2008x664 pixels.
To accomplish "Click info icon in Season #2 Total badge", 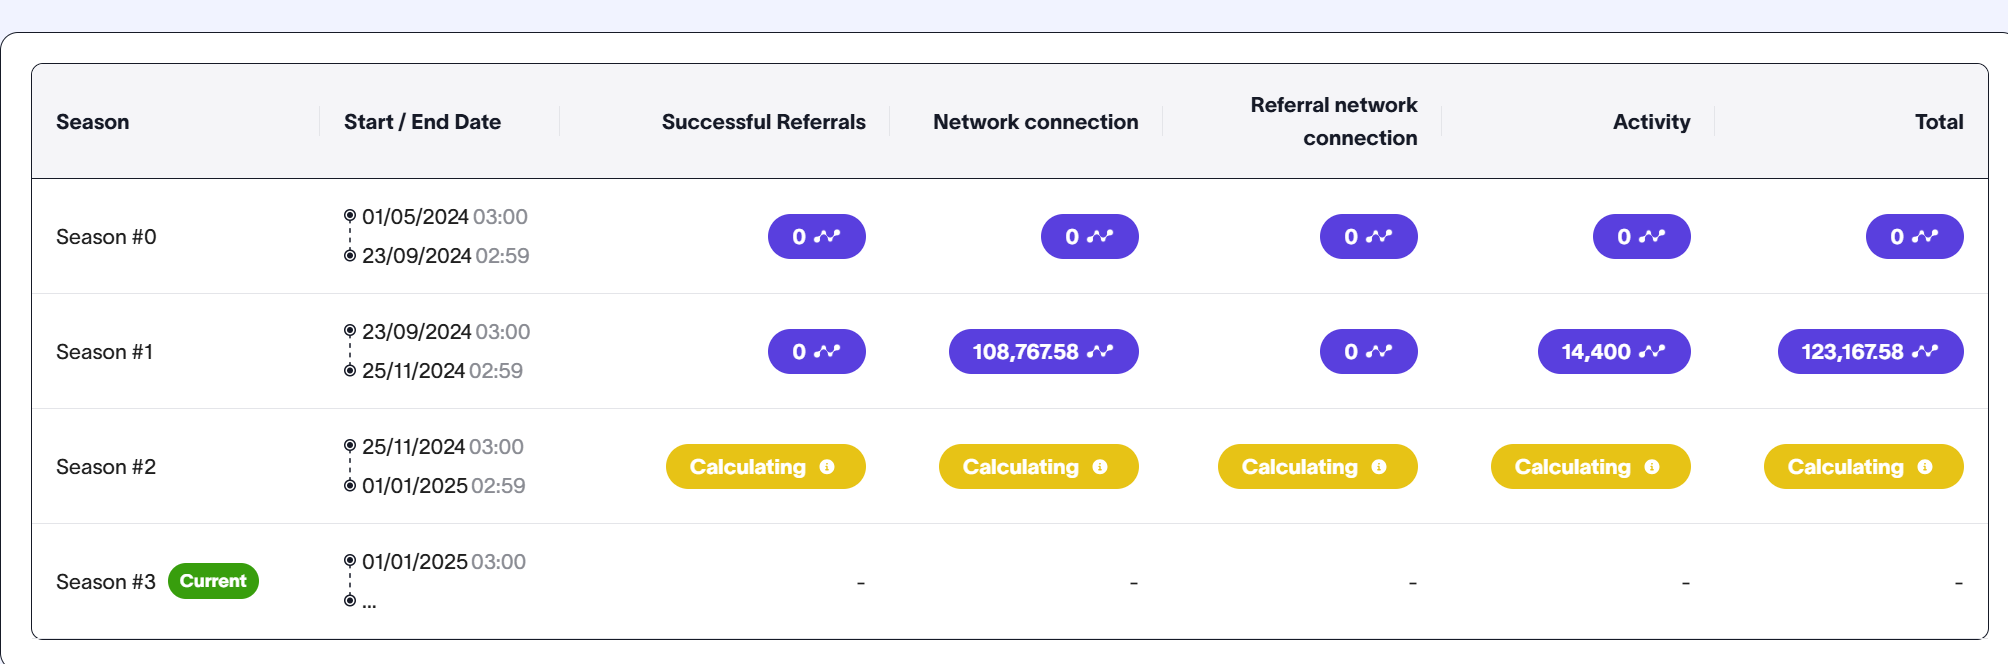I will 1925,467.
